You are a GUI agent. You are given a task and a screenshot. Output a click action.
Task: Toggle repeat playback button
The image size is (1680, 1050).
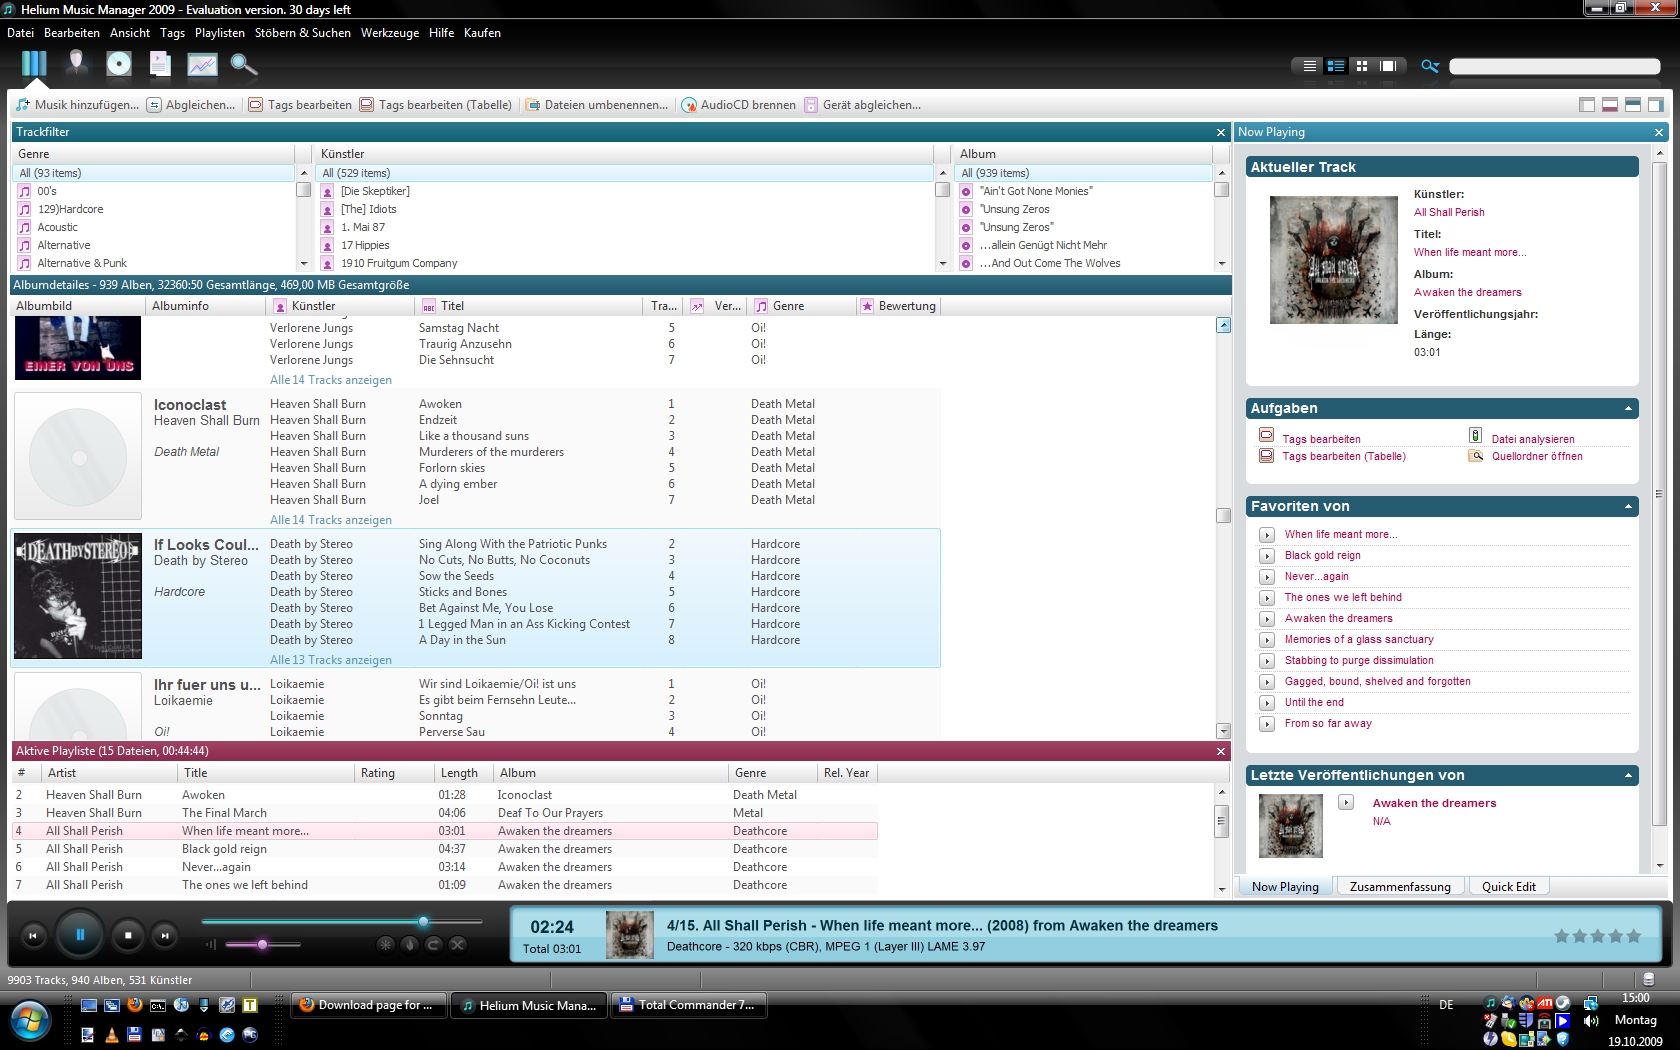[433, 944]
